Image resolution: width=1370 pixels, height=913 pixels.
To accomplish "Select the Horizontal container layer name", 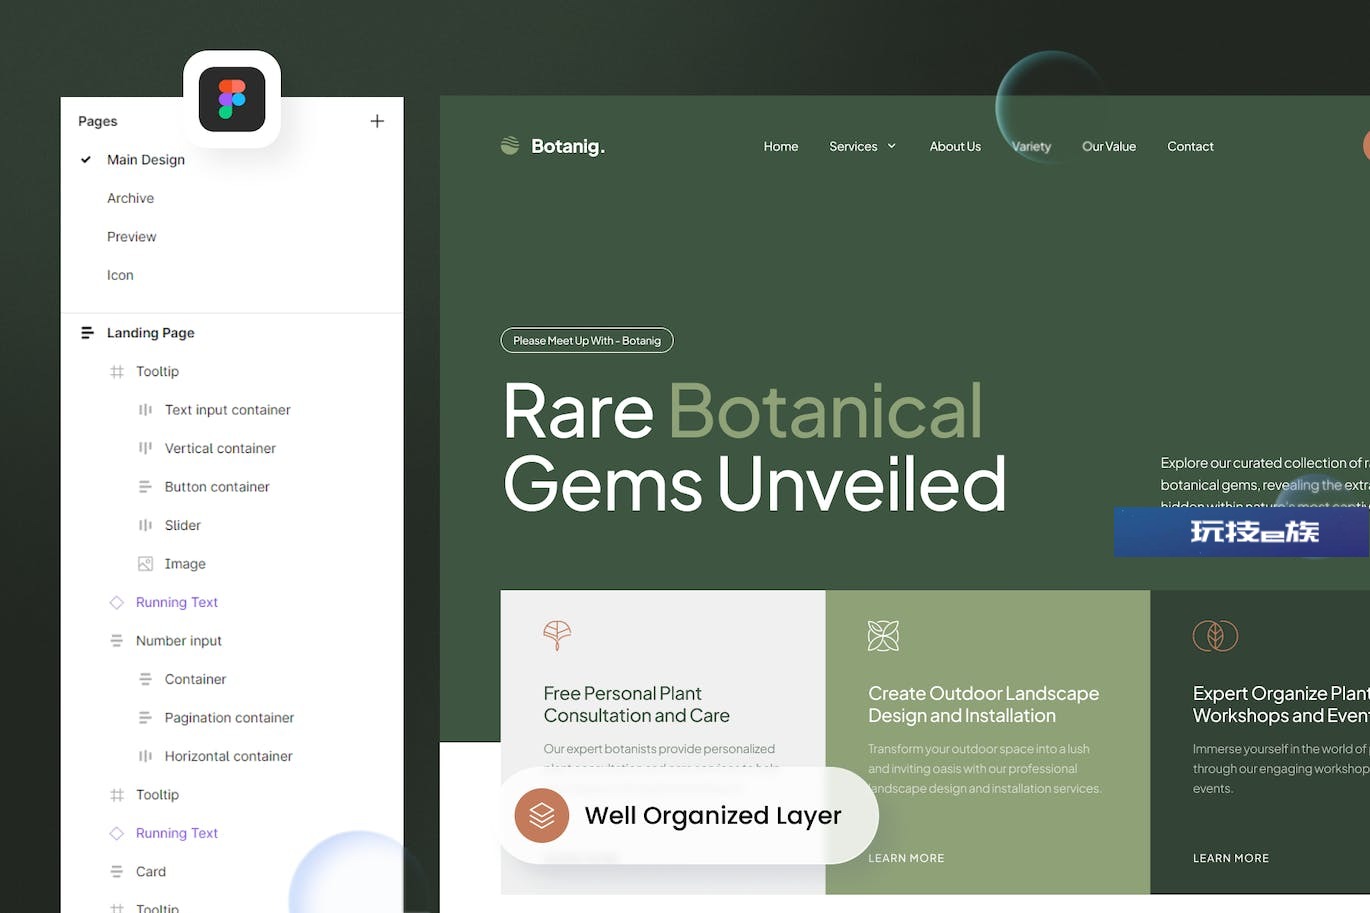I will pyautogui.click(x=229, y=756).
